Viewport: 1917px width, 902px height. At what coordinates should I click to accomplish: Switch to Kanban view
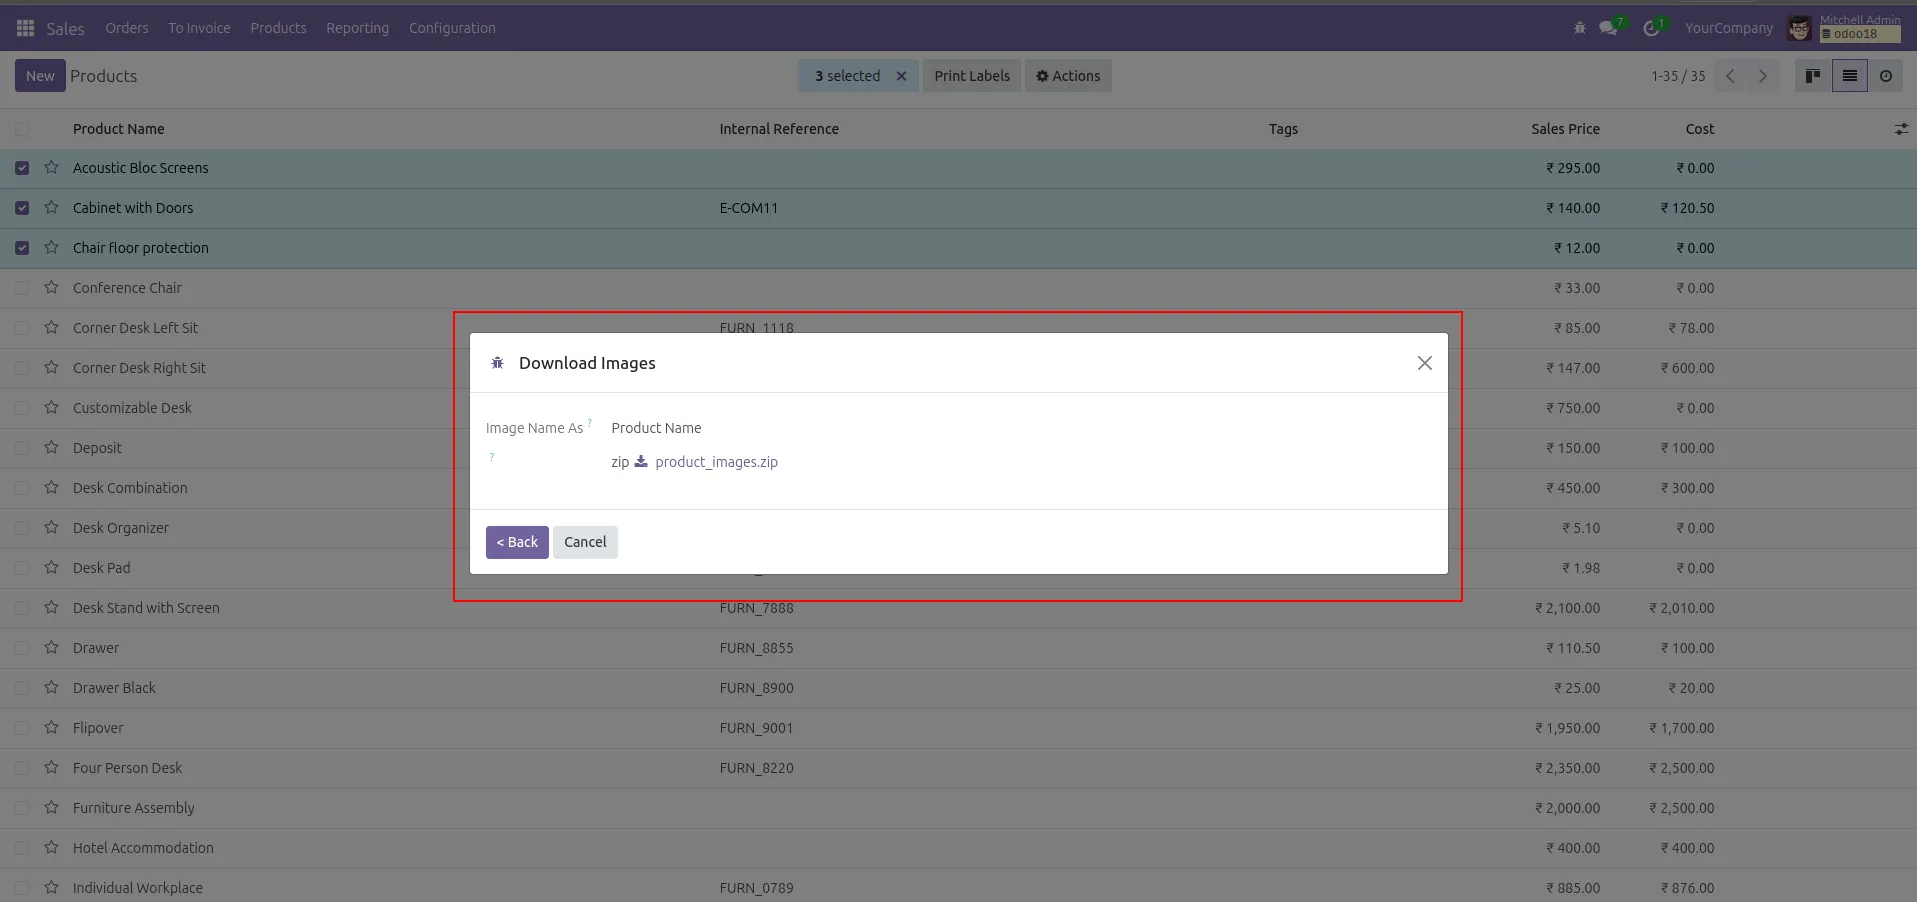[x=1812, y=76]
